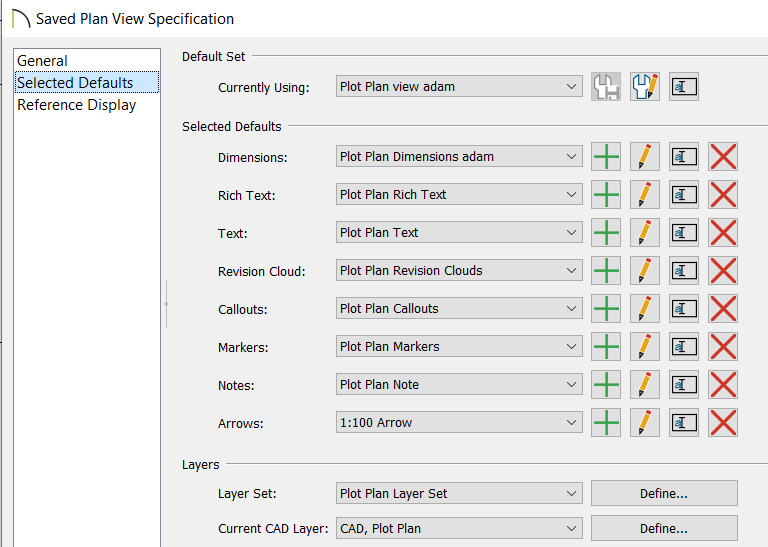Viewport: 768px width, 547px height.
Task: Click Define for Current CAD Layer
Action: pyautogui.click(x=664, y=528)
